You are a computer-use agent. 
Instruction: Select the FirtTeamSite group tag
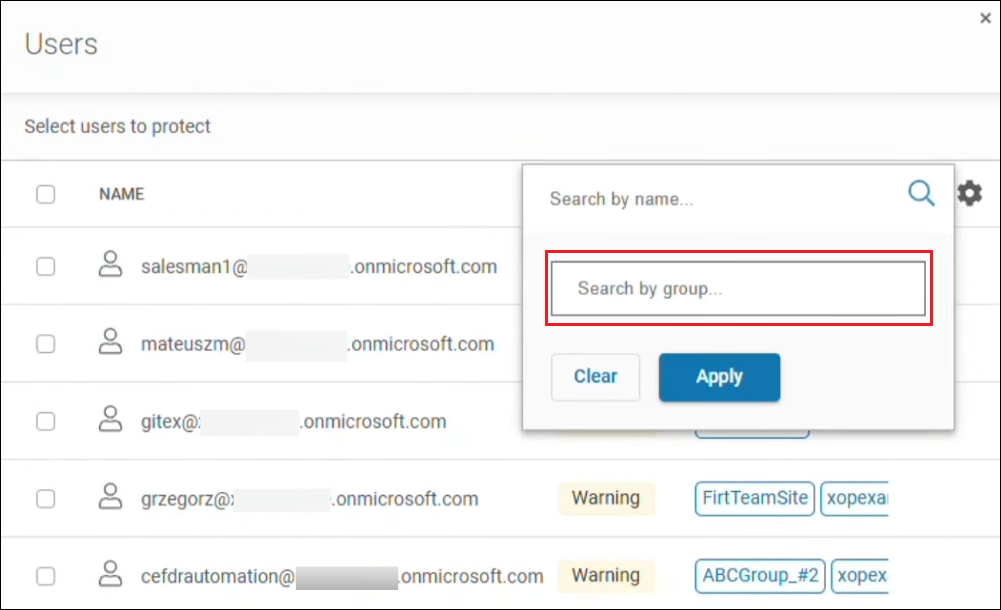click(x=754, y=498)
